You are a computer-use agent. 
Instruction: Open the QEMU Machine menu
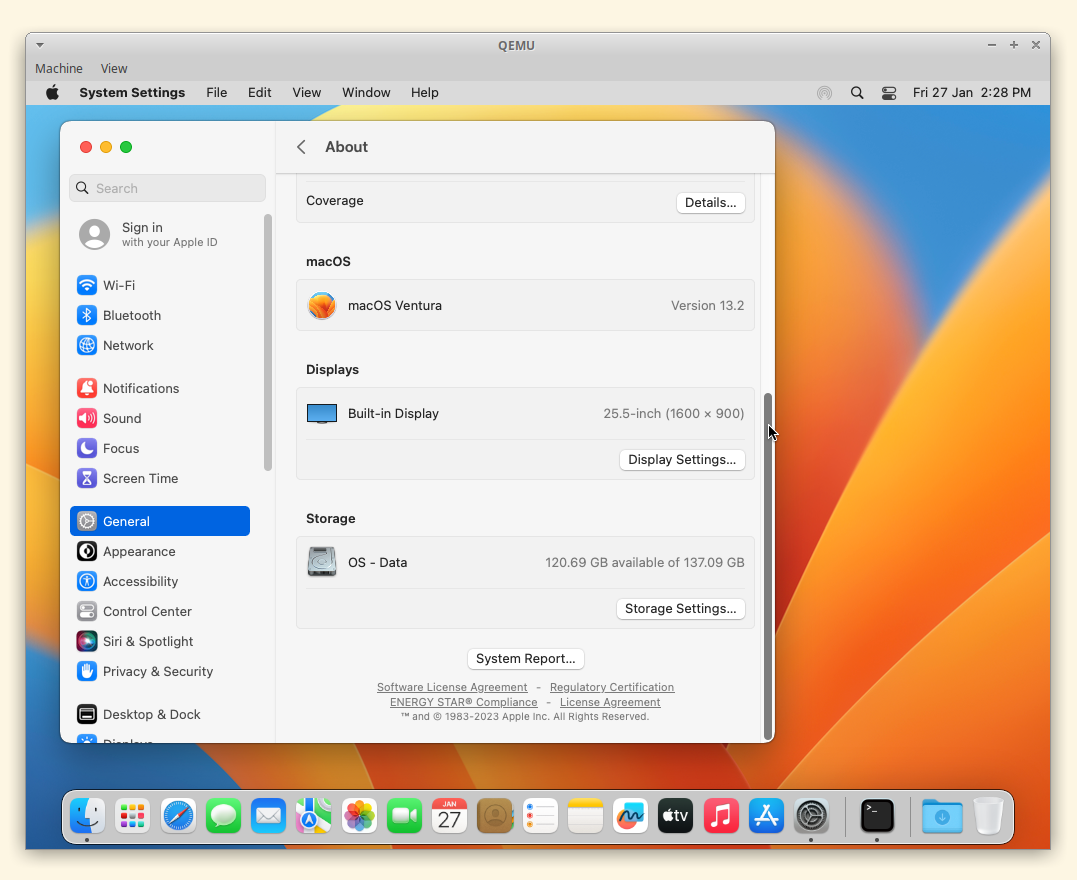(x=59, y=69)
